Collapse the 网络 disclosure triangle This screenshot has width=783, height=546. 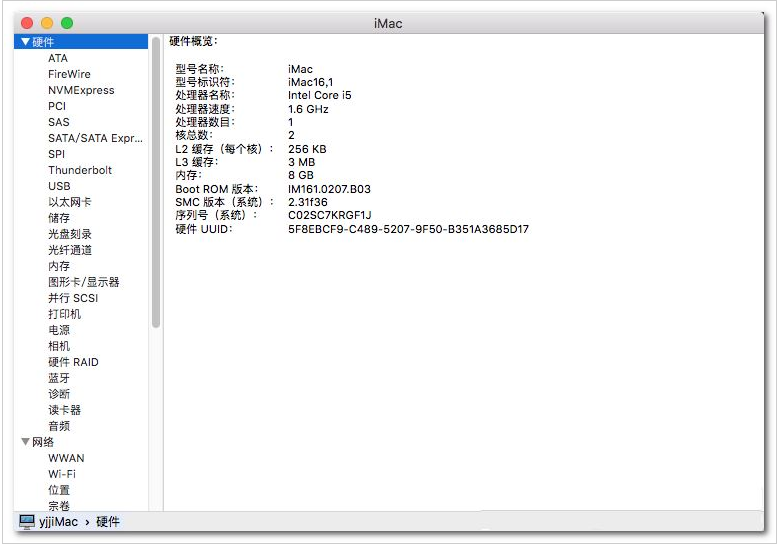point(25,442)
